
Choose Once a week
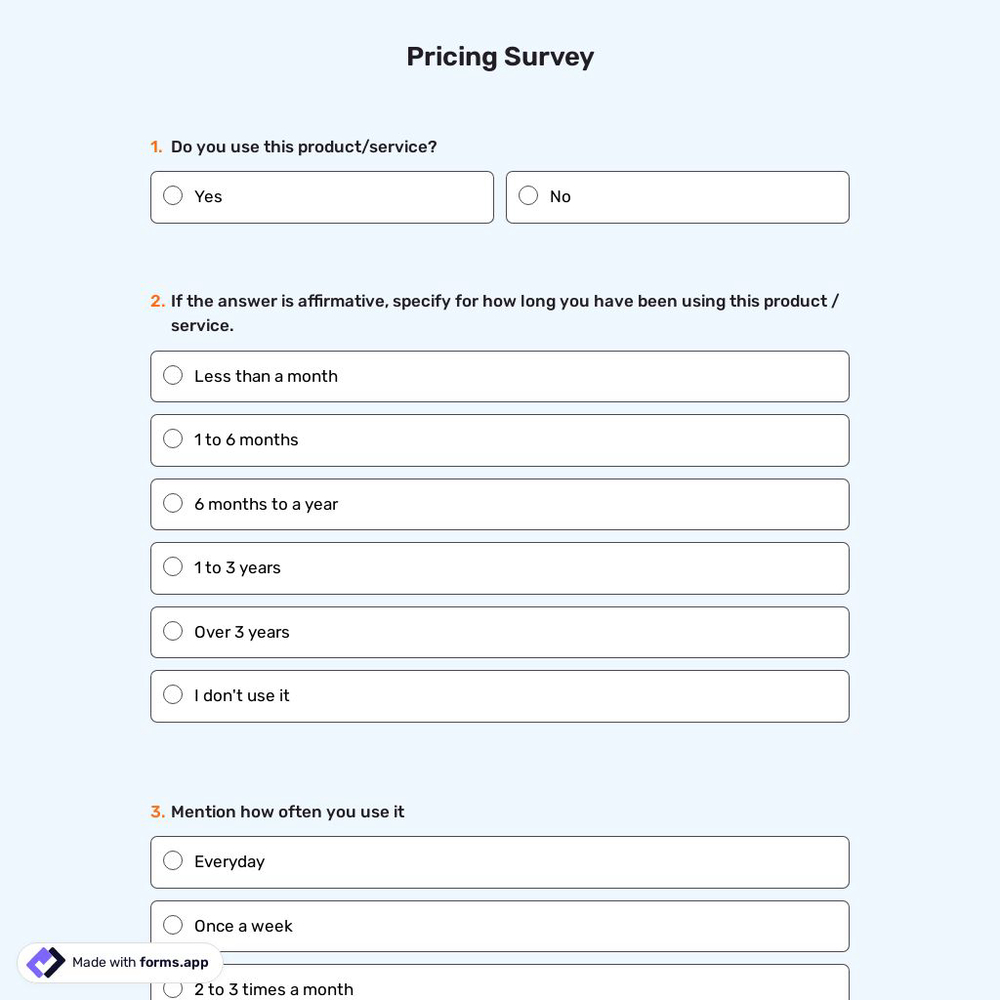click(172, 924)
